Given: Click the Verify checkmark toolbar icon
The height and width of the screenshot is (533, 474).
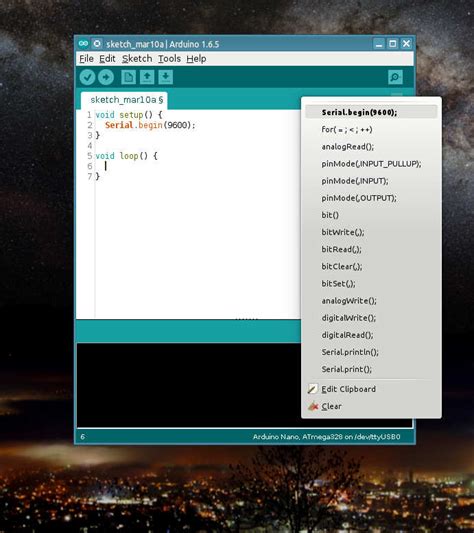Looking at the screenshot, I should (87, 77).
